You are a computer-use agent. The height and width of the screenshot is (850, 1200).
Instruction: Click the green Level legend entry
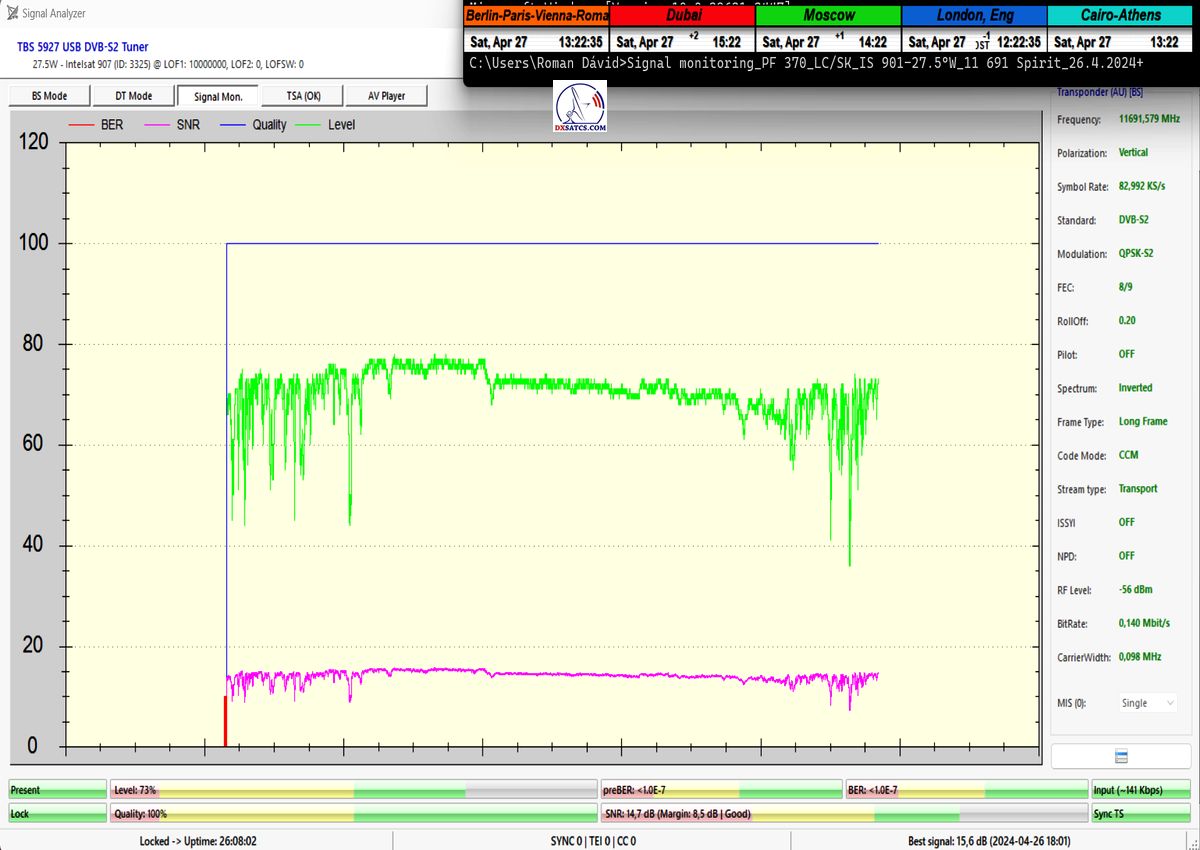tap(328, 125)
